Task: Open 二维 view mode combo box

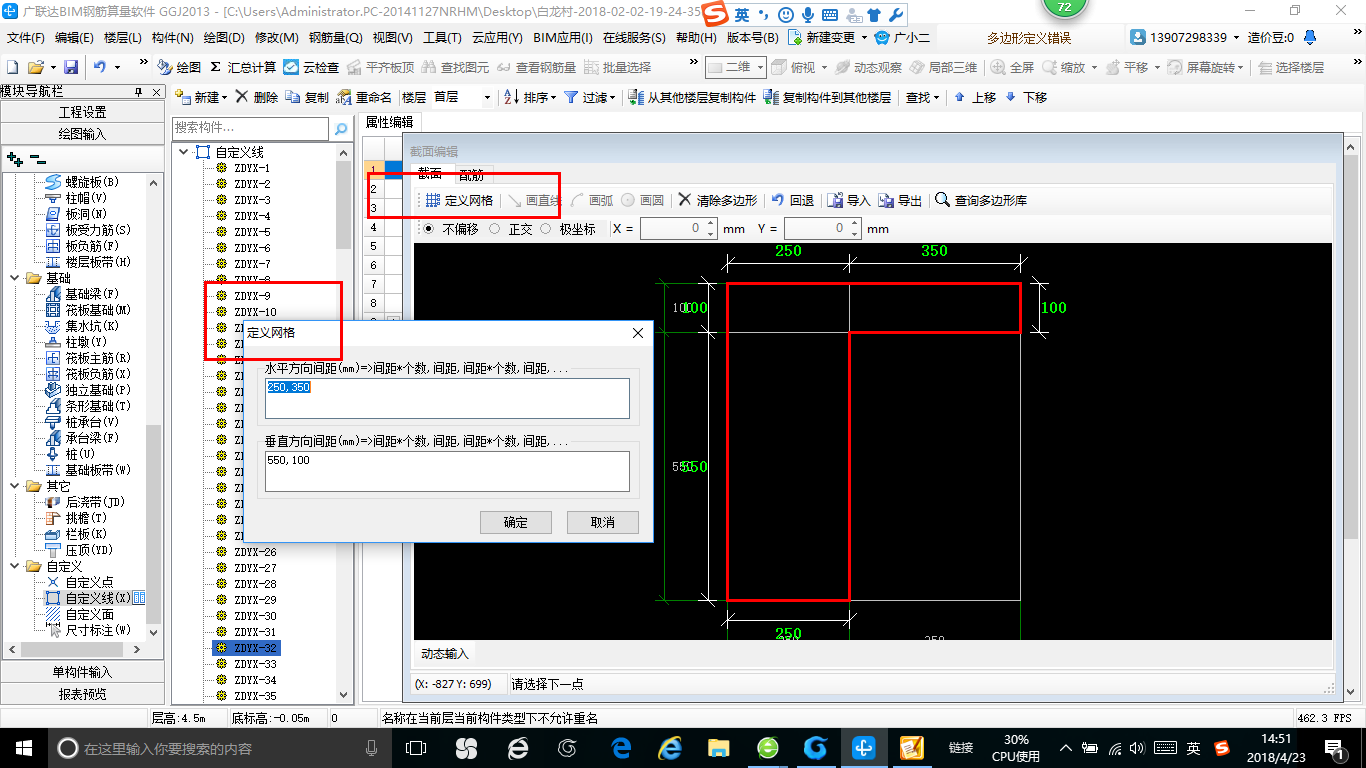Action: 736,67
